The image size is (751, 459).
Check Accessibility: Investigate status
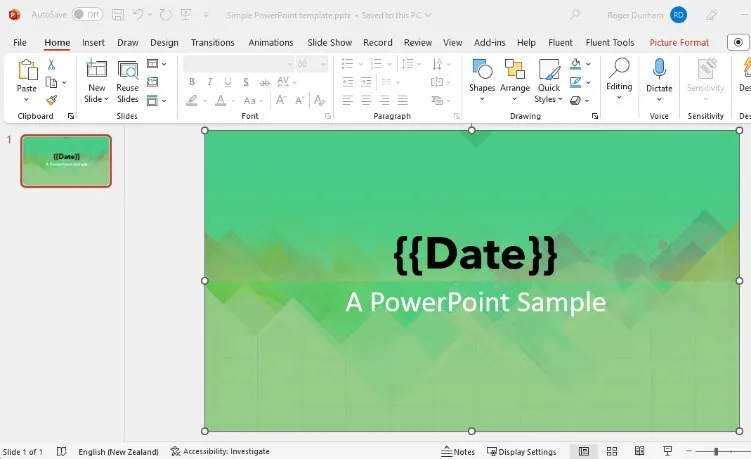coord(220,451)
